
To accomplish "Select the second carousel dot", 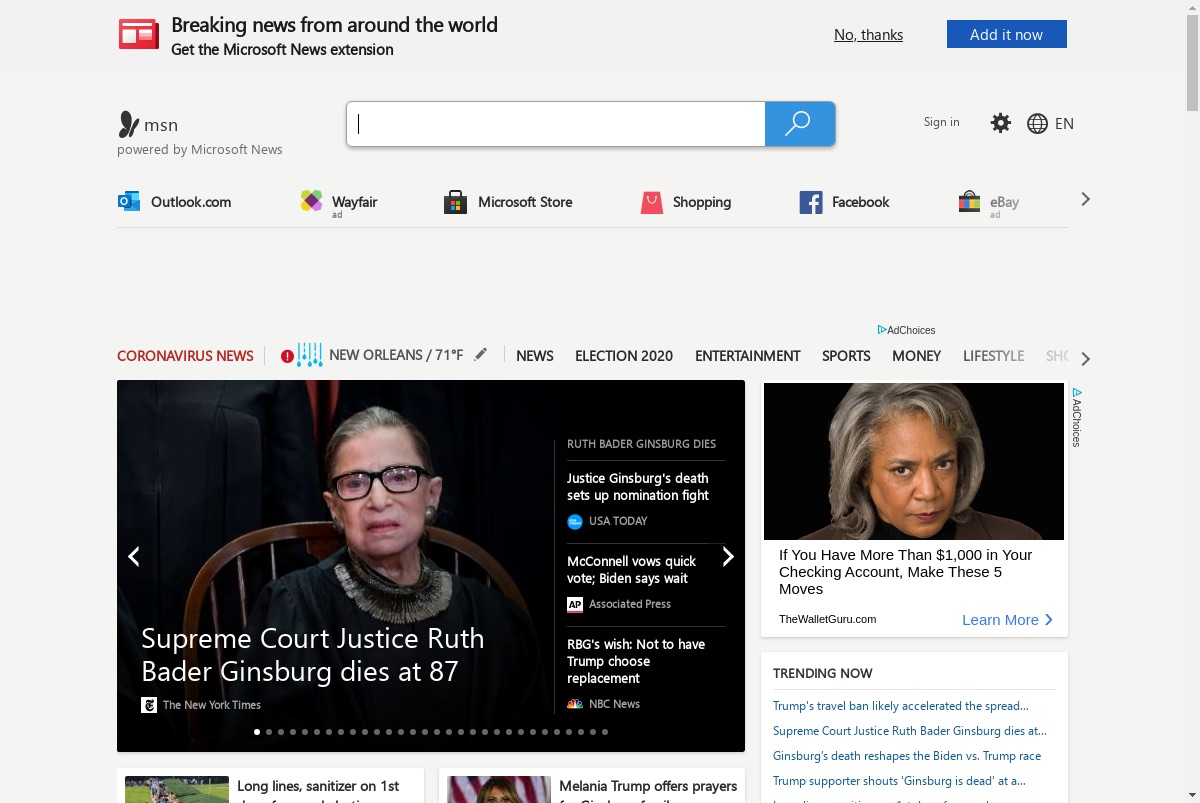I will (x=269, y=732).
